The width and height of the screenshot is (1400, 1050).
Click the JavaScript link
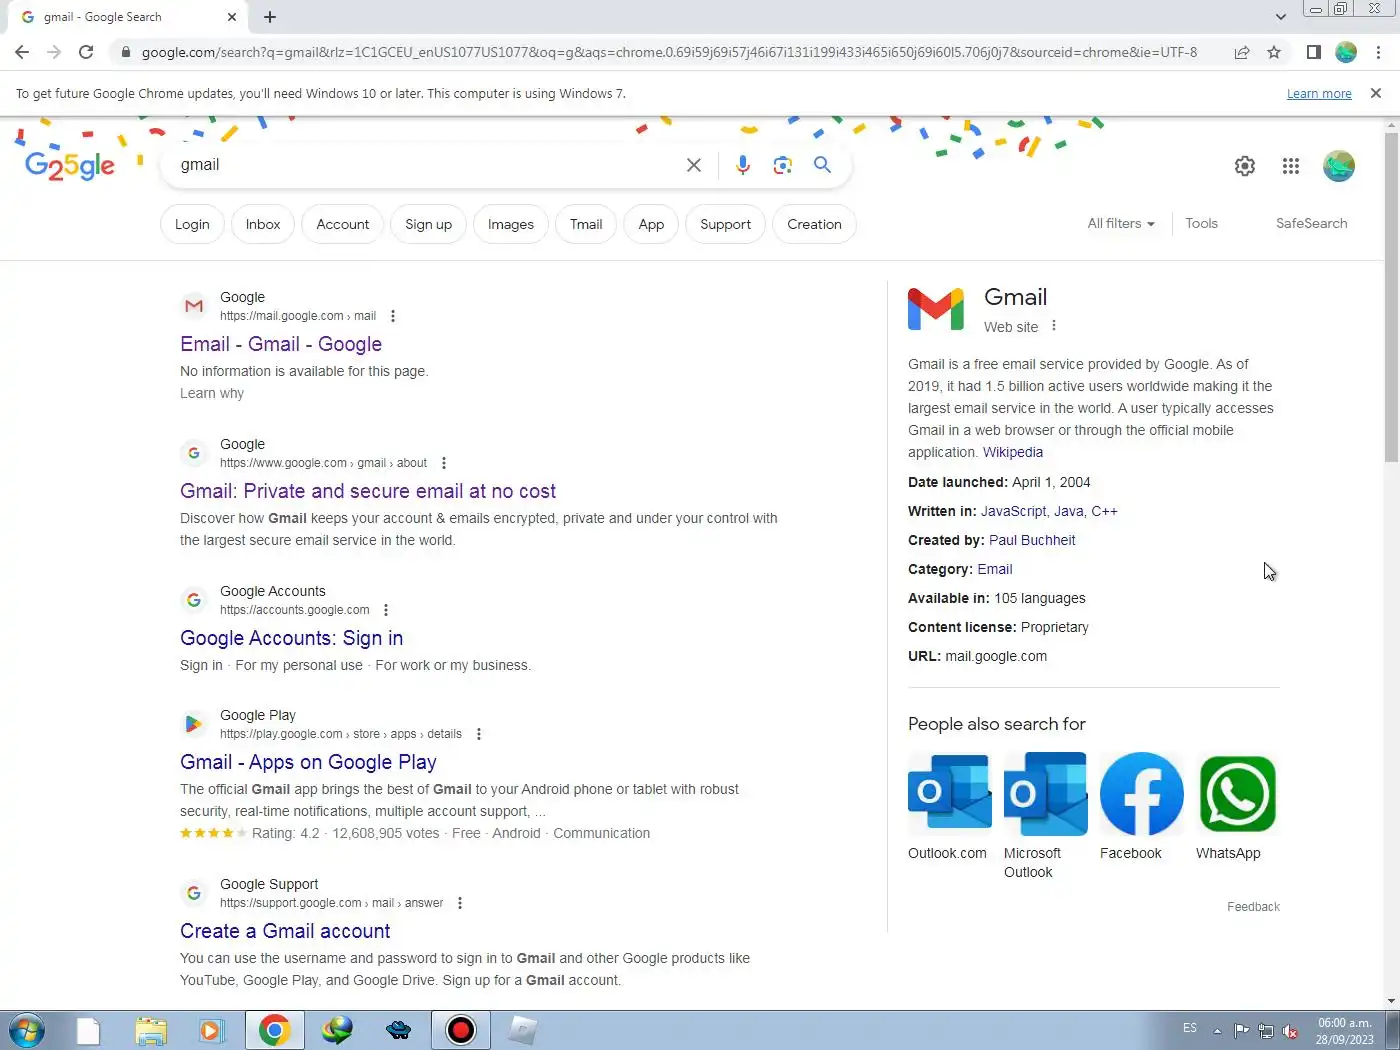click(x=1014, y=511)
